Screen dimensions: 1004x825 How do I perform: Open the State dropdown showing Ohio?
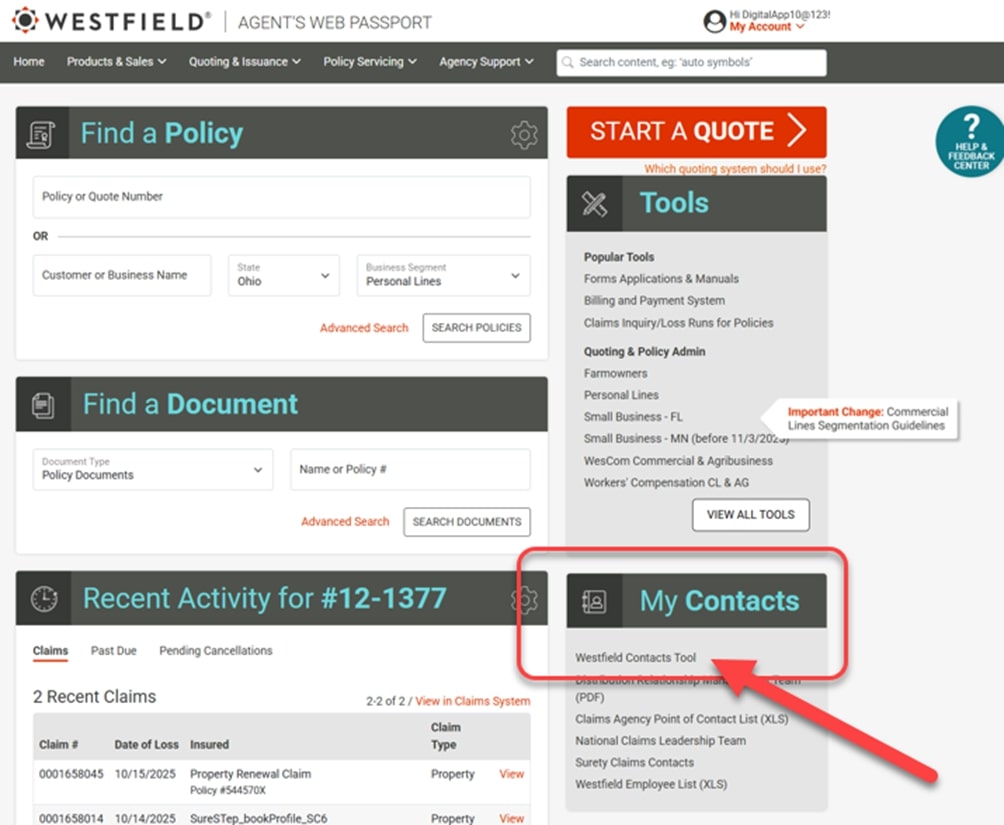point(284,275)
